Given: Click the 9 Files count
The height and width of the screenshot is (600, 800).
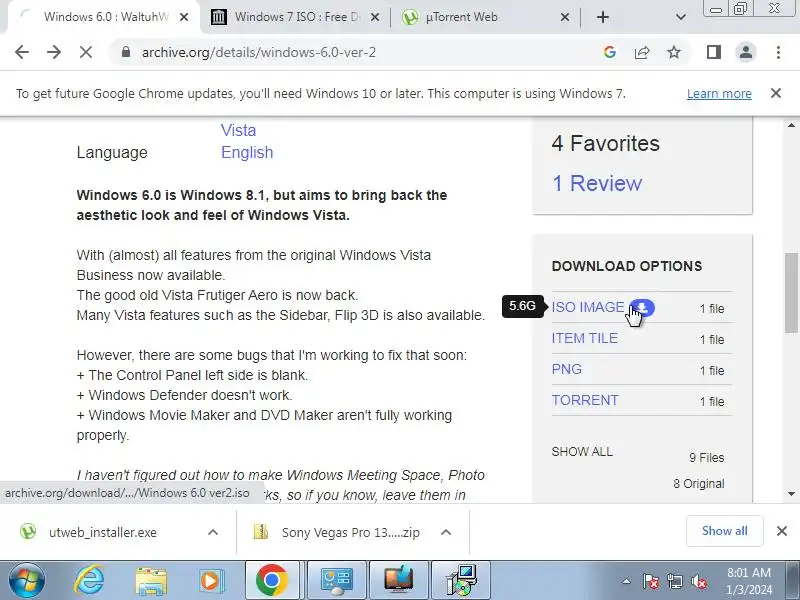Looking at the screenshot, I should point(707,458).
